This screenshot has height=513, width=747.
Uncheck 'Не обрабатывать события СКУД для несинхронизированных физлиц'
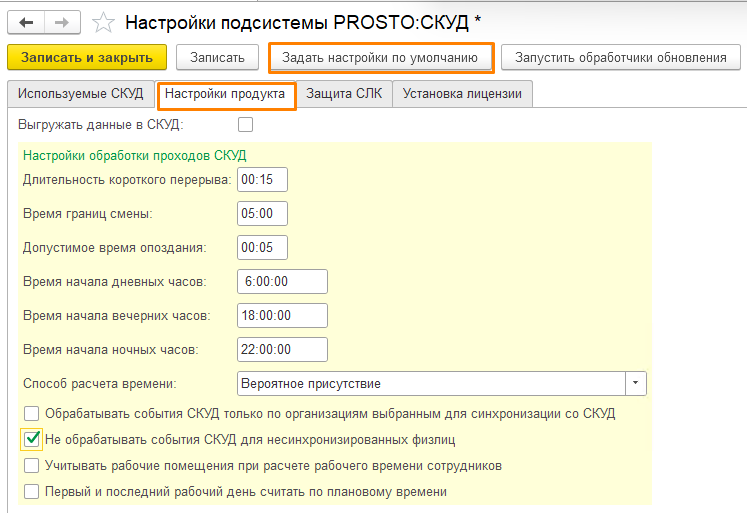[x=32, y=438]
